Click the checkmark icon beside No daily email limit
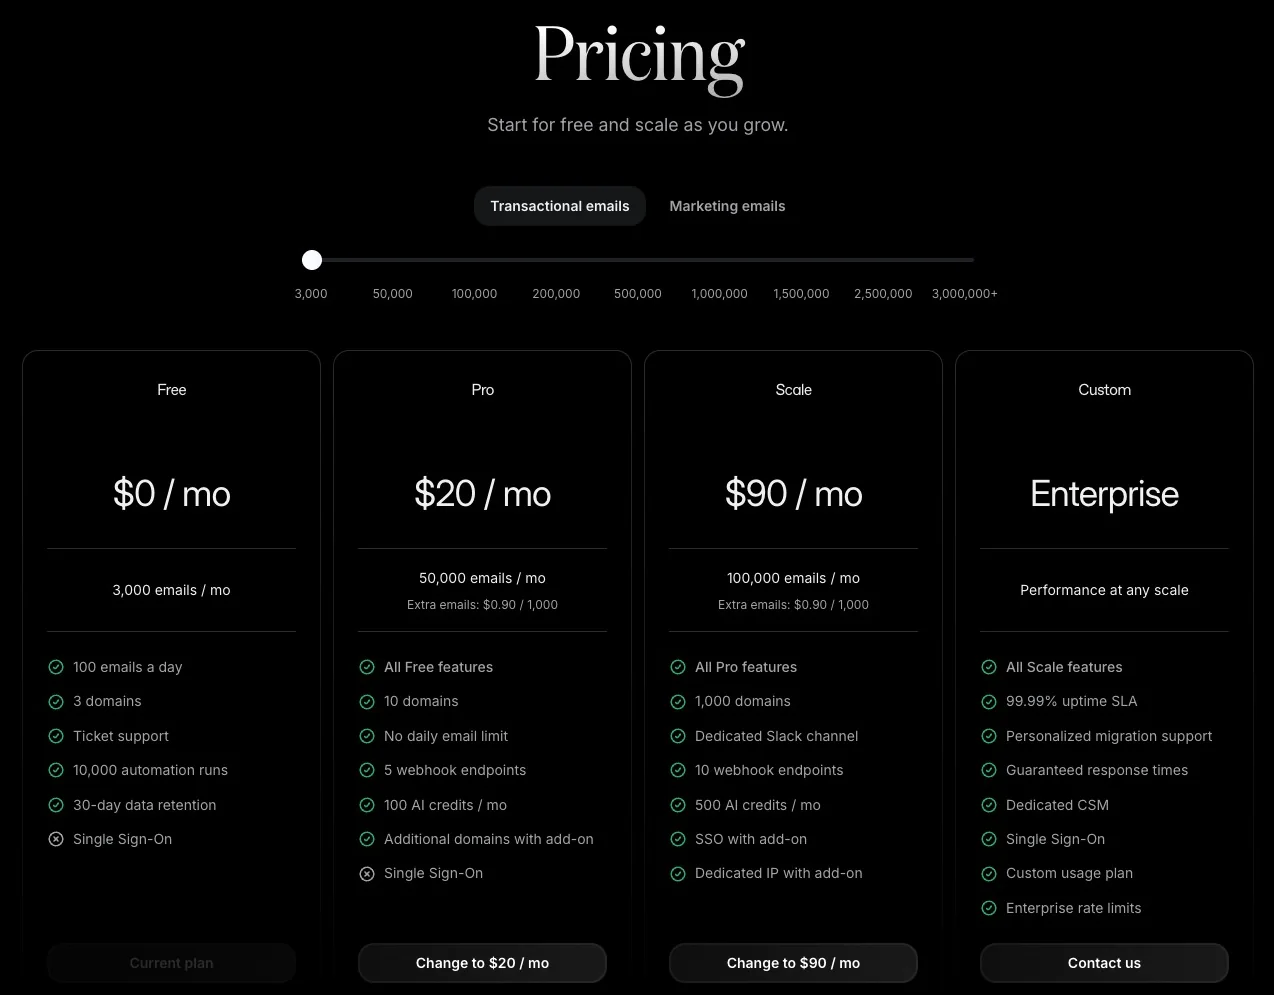The height and width of the screenshot is (995, 1274). click(367, 736)
